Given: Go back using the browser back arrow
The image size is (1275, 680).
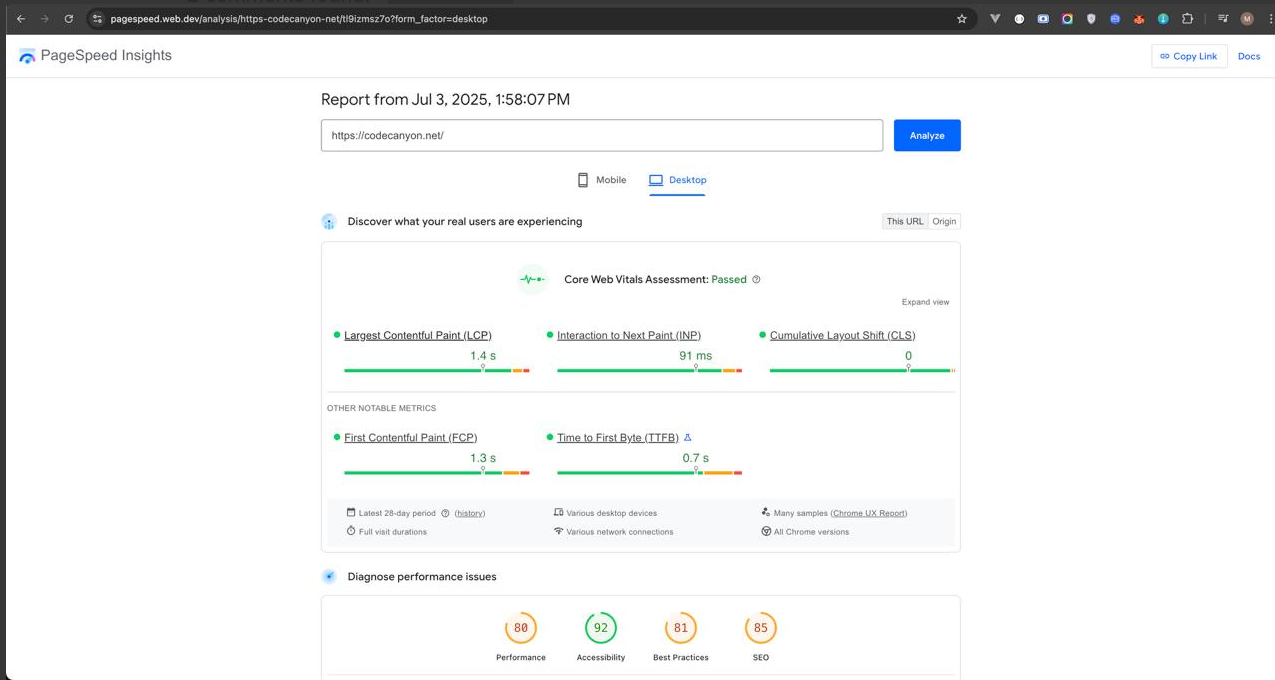Looking at the screenshot, I should [21, 18].
